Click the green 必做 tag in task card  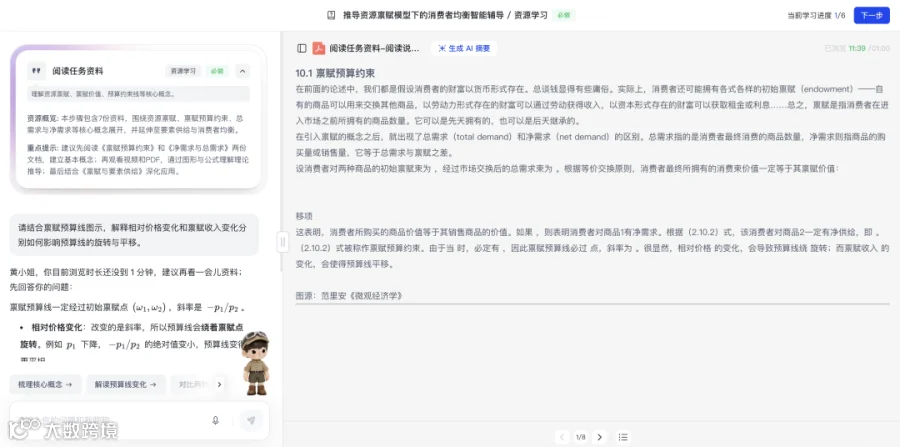pos(217,71)
